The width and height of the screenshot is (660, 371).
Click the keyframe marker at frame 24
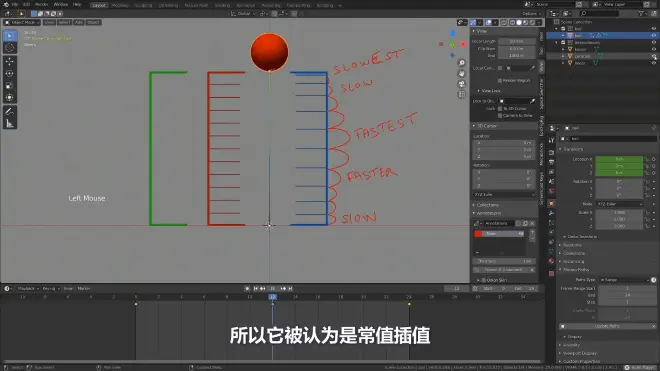click(409, 304)
